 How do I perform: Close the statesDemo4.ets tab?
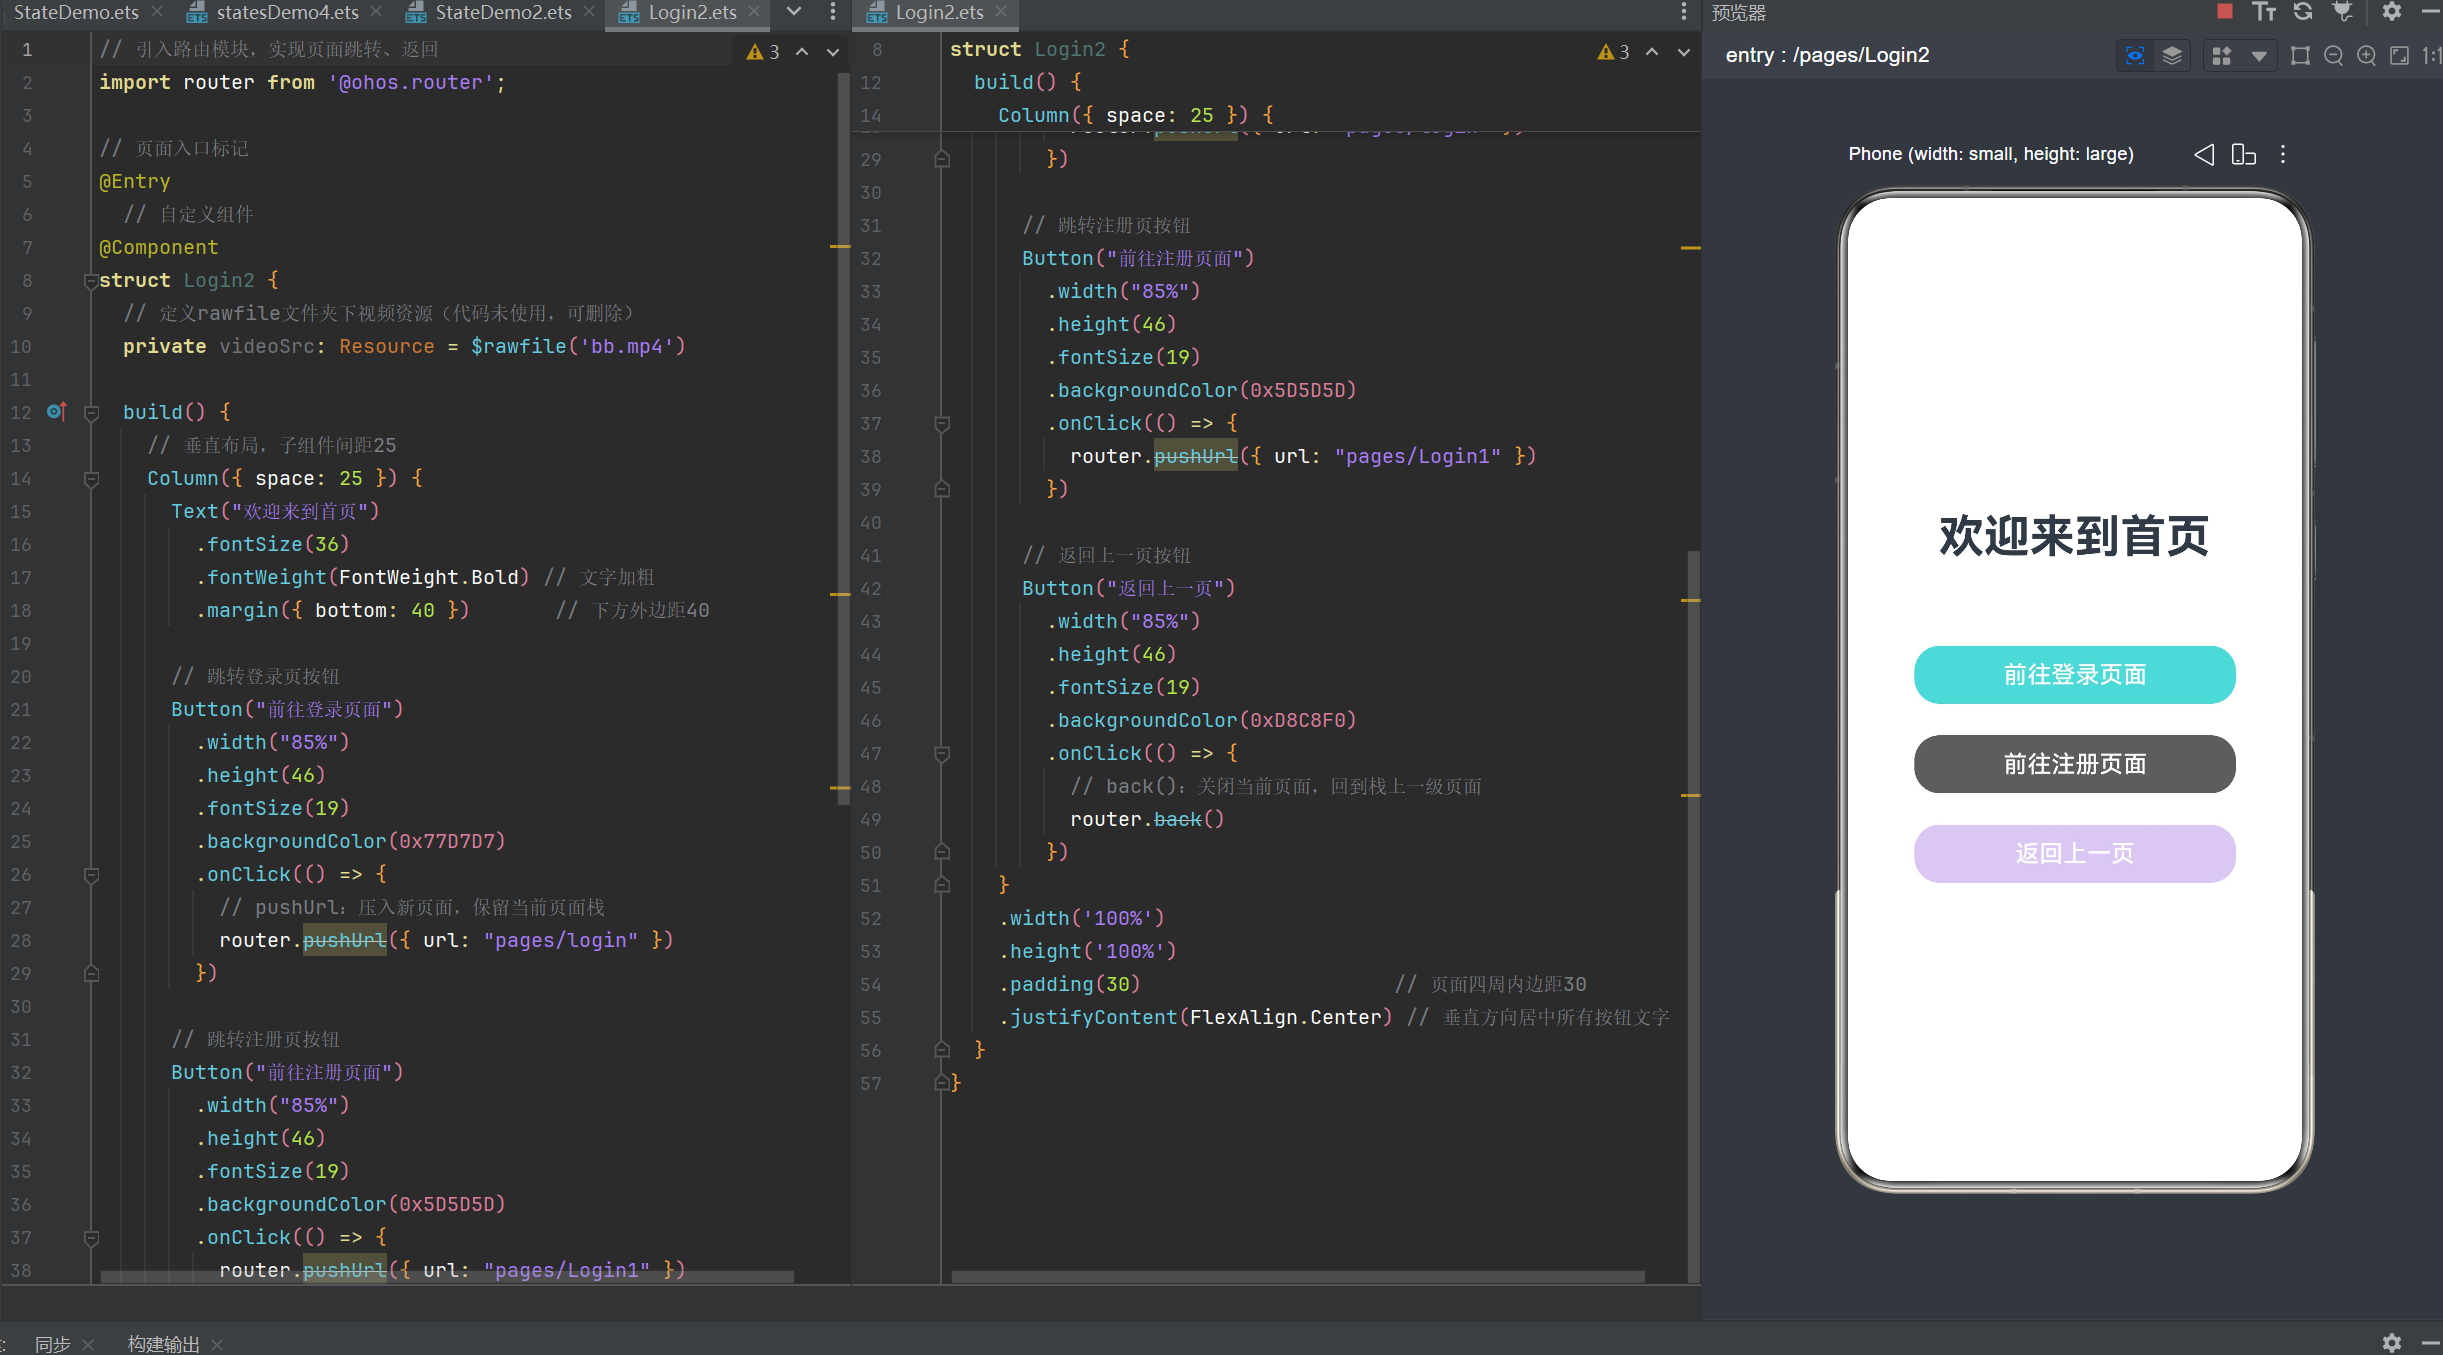pyautogui.click(x=376, y=12)
